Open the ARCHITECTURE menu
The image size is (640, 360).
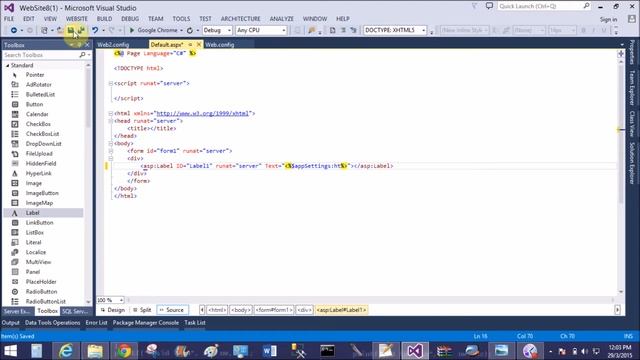(240, 19)
